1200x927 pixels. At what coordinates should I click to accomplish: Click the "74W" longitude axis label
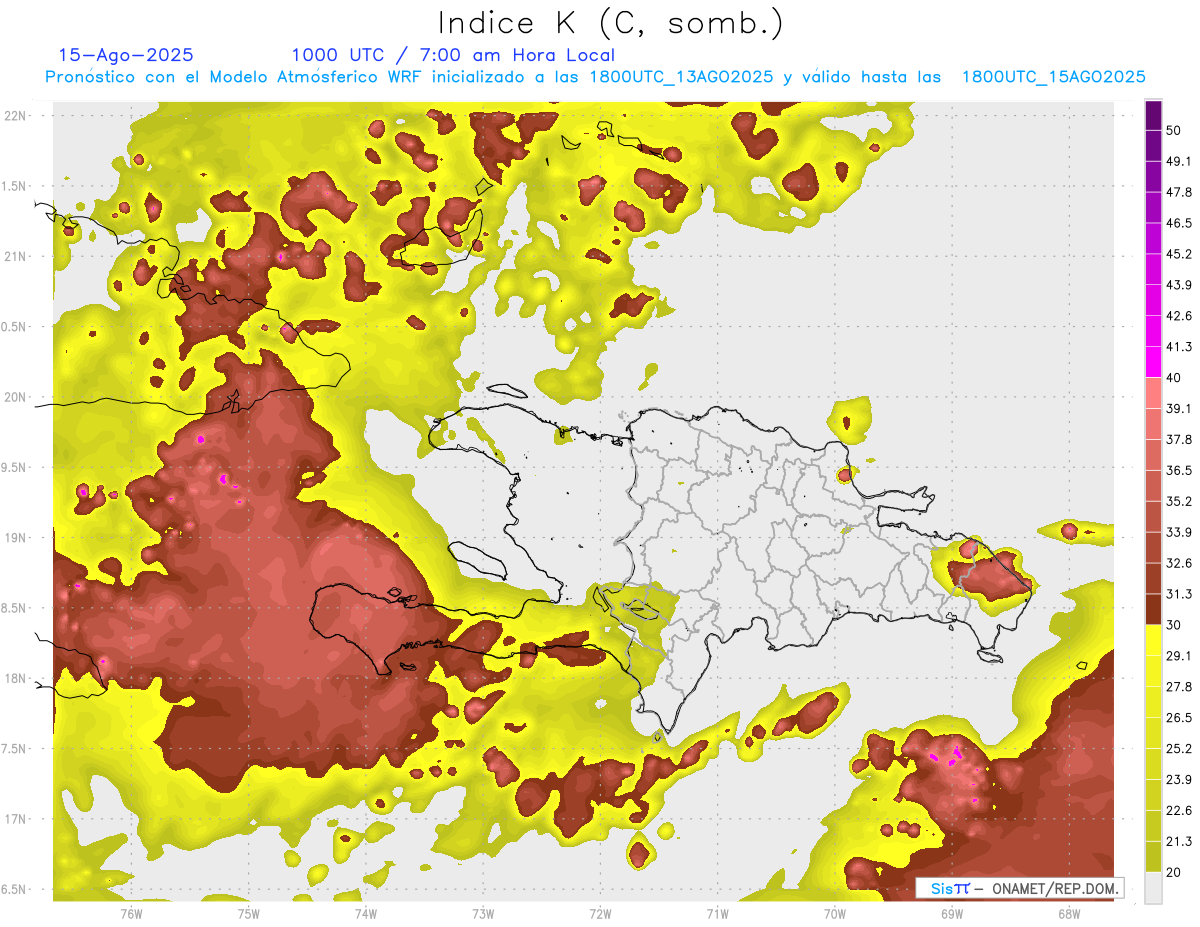tap(365, 914)
